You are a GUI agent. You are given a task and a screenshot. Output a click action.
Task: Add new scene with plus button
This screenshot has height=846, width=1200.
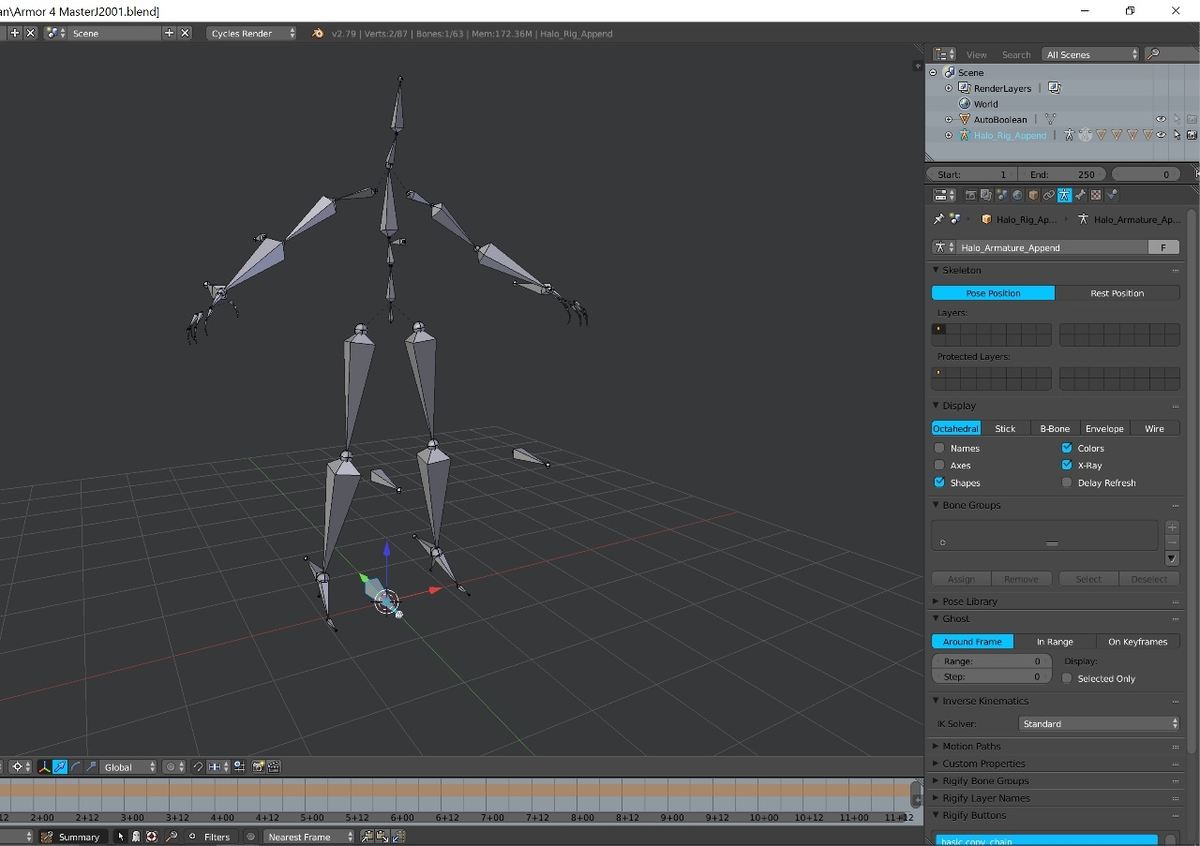169,33
